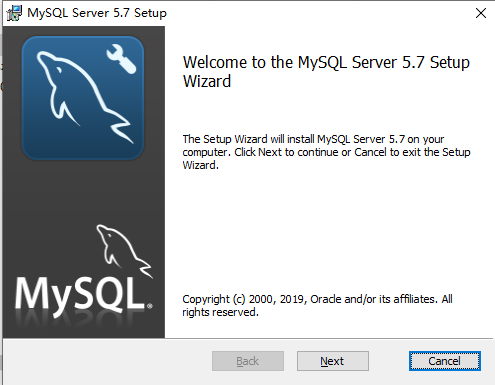Viewport: 495px width, 385px height.
Task: Click the "MySQL Server 5.7 Setup" title text
Action: tap(97, 13)
